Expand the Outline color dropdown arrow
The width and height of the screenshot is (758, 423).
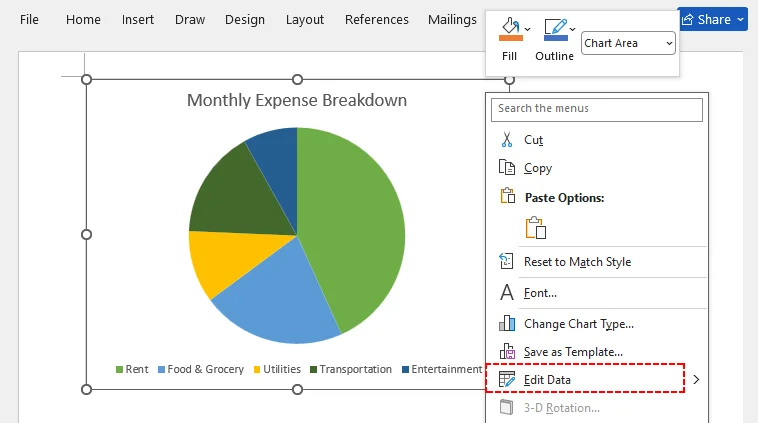coord(572,29)
